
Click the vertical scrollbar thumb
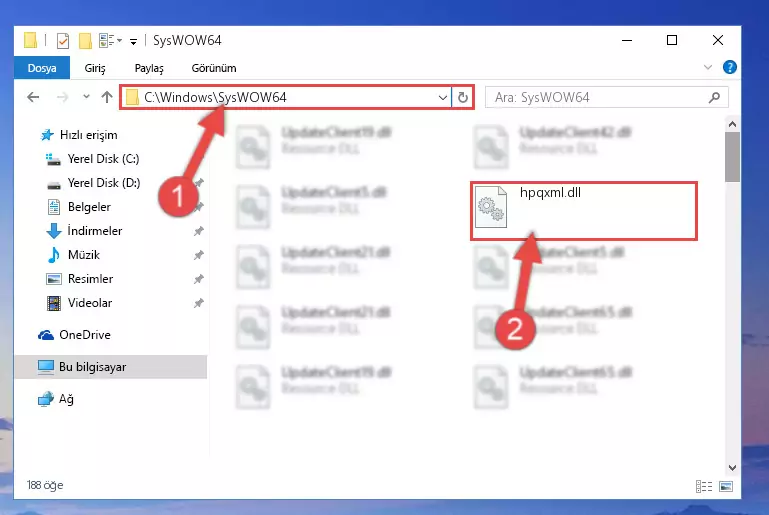pos(732,157)
